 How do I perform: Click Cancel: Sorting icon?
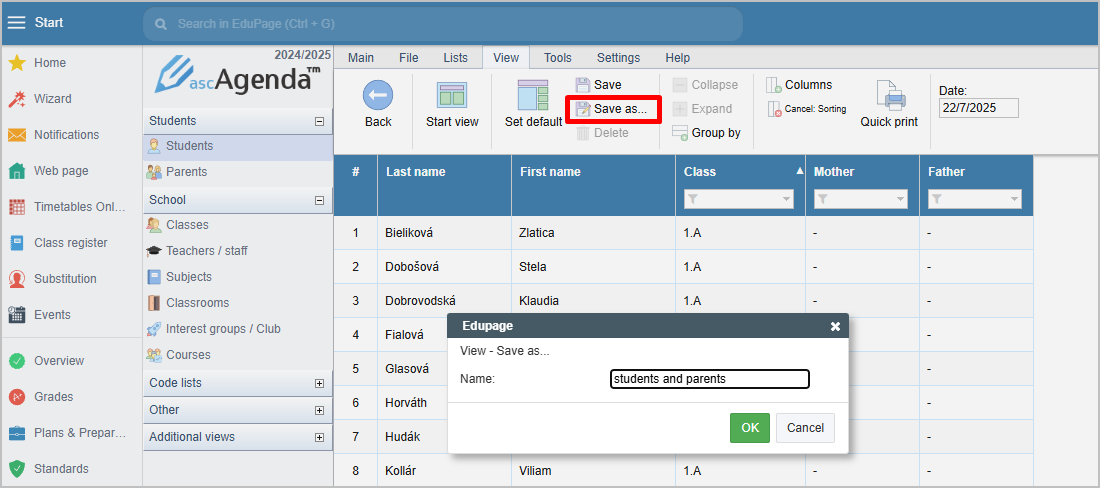point(773,109)
